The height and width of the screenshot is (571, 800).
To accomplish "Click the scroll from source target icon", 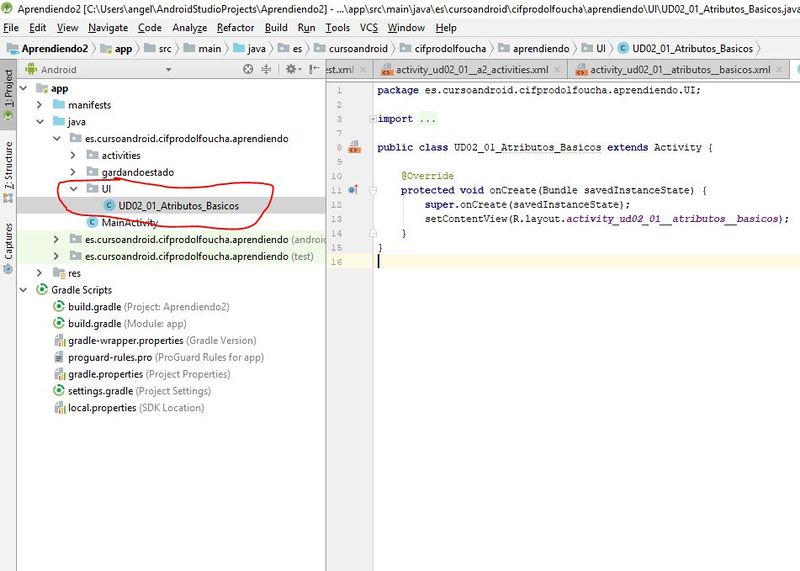I will pyautogui.click(x=248, y=69).
